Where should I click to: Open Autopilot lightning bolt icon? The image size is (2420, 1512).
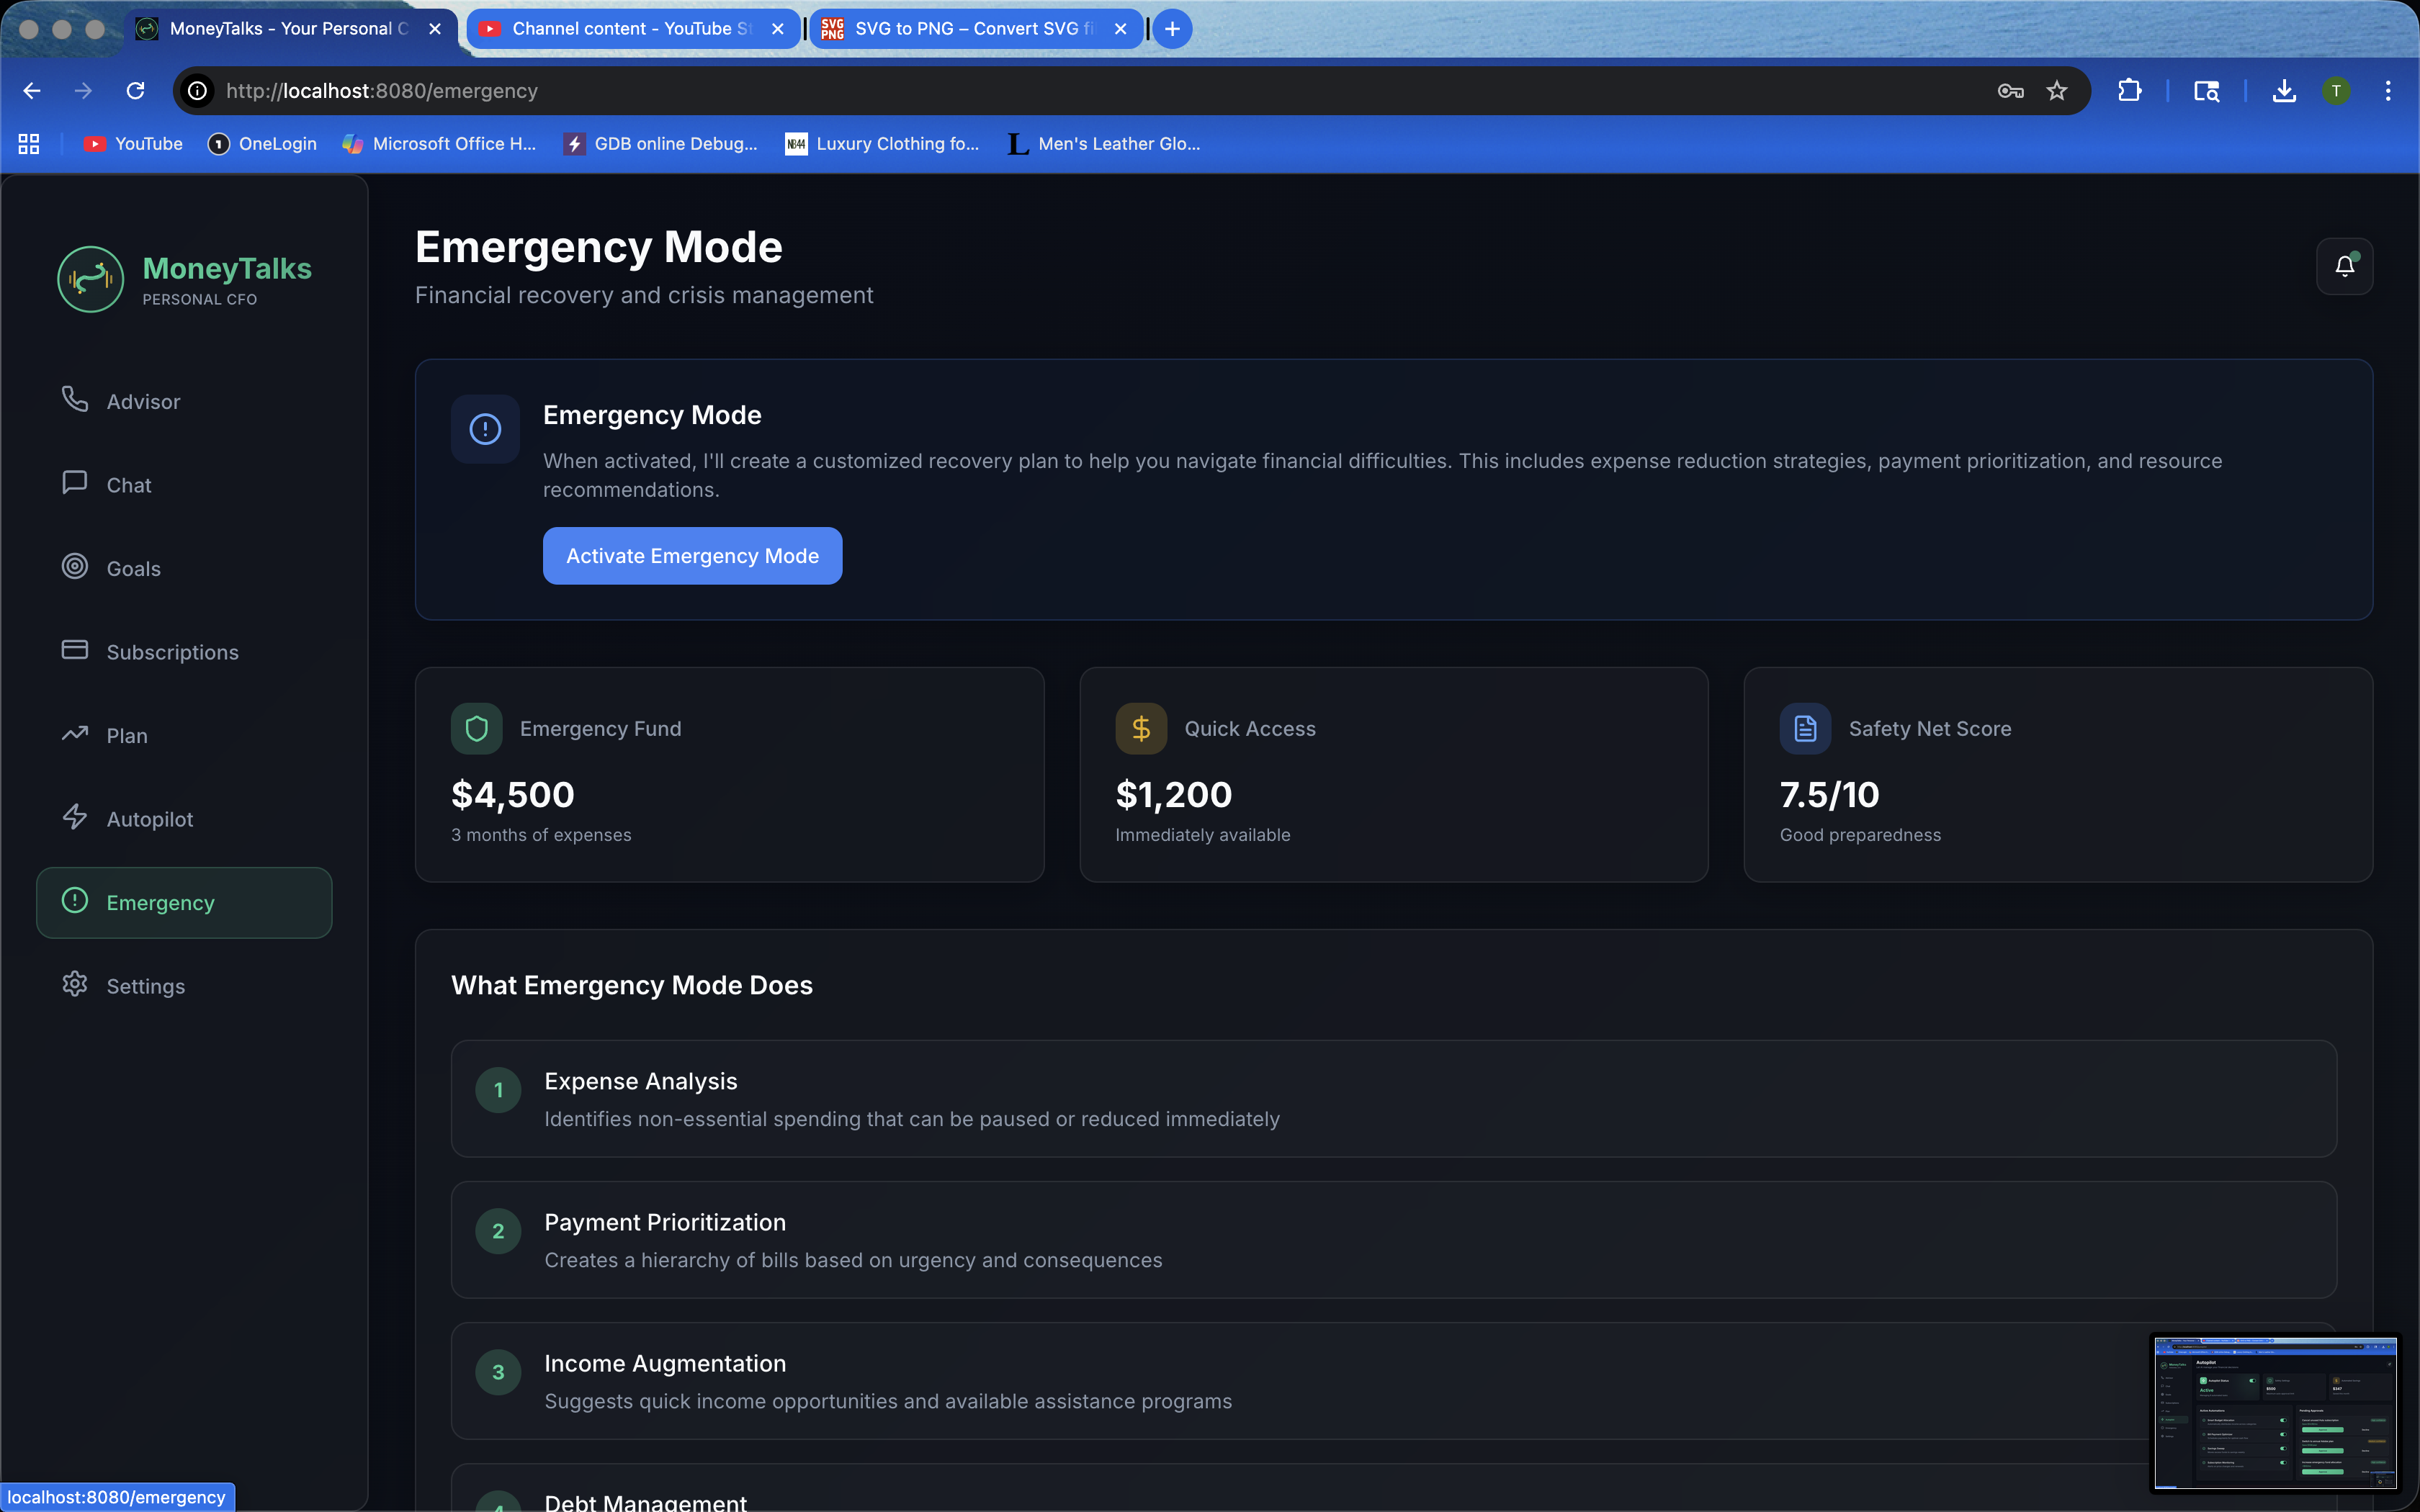pos(75,817)
